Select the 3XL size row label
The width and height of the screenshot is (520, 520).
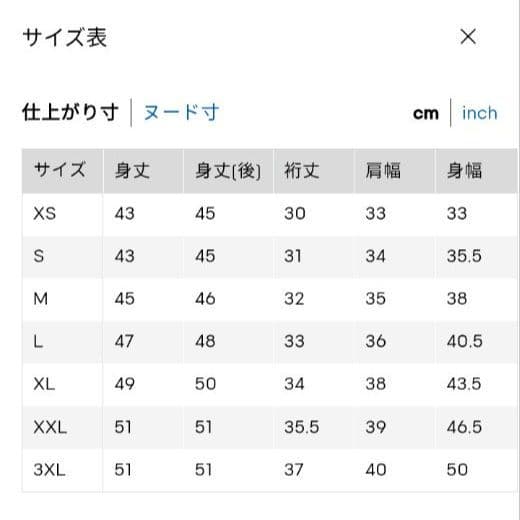coord(49,470)
